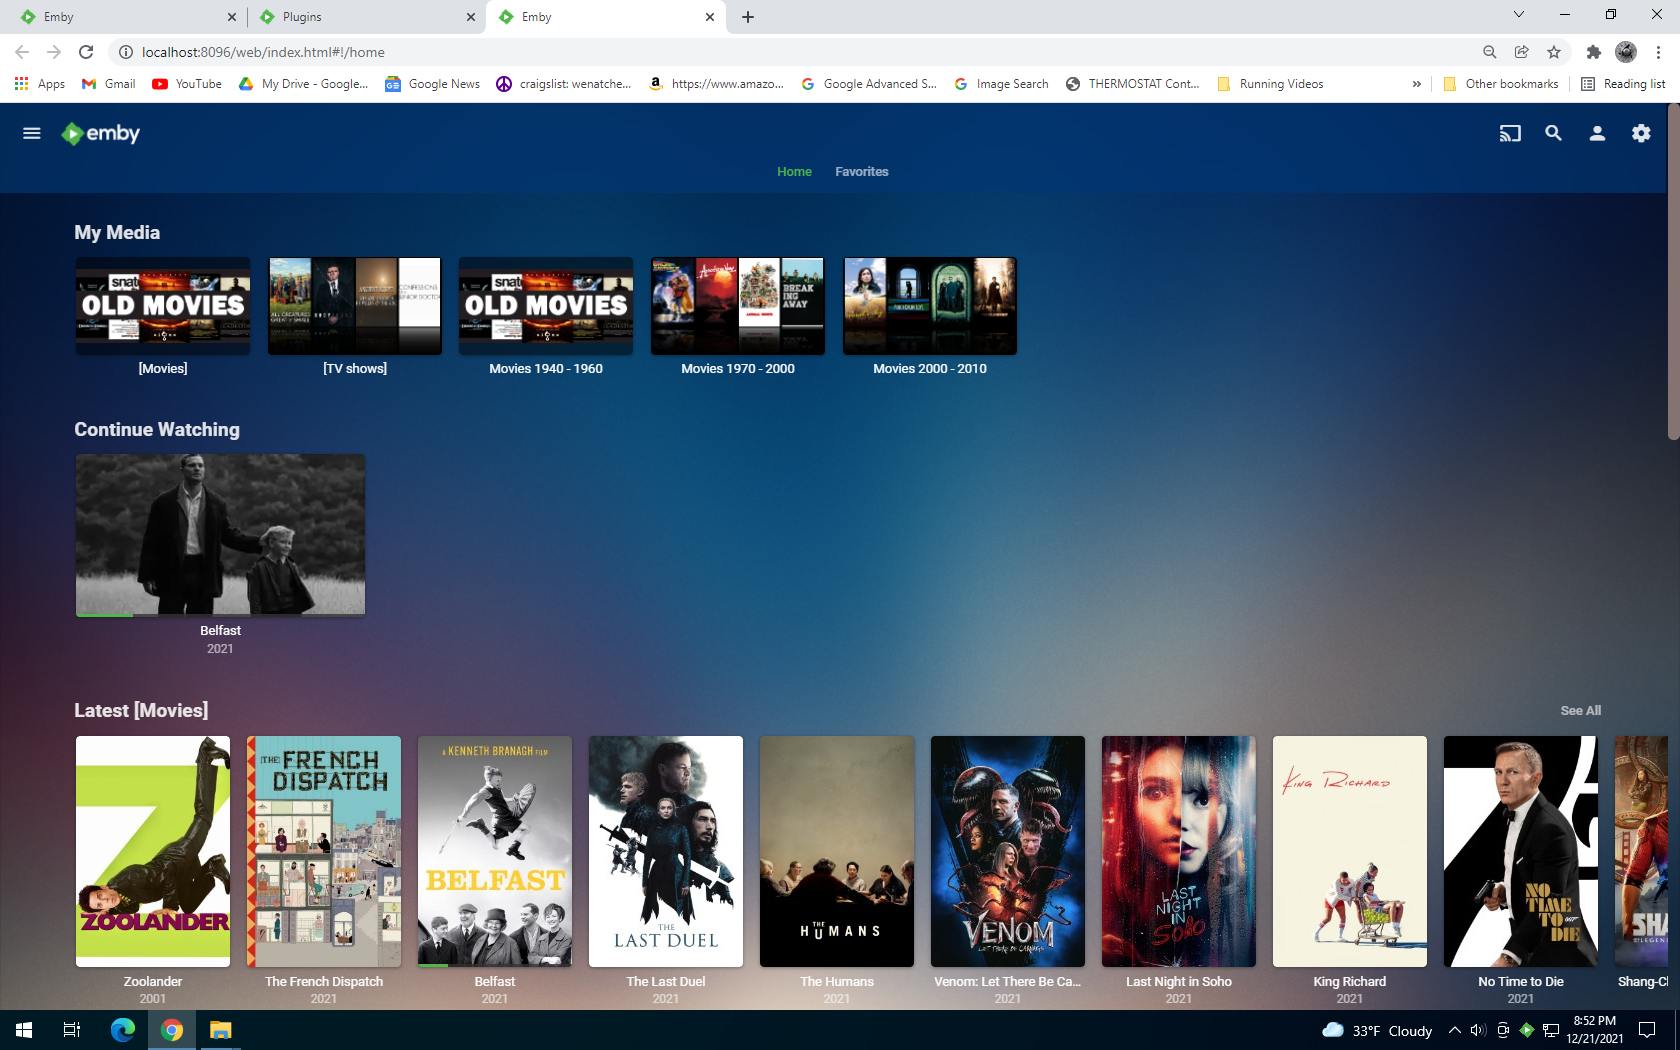This screenshot has height=1050, width=1680.
Task: Open No Time to Die poster
Action: tap(1521, 852)
